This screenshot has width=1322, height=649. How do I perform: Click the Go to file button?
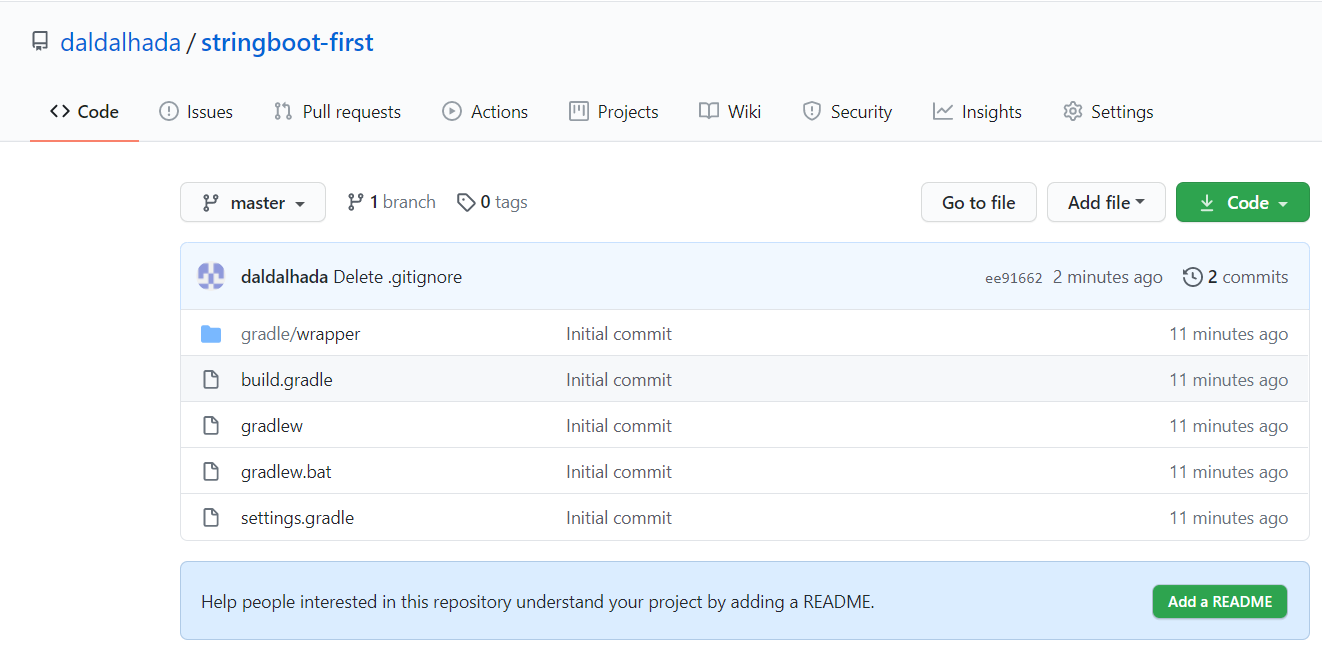tap(979, 202)
